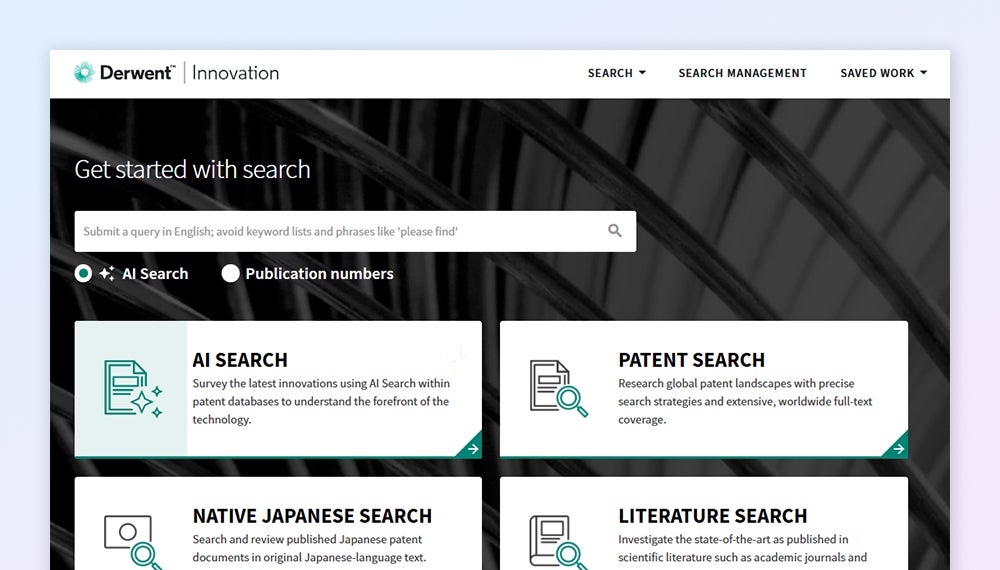Open the NATIVE JAPANESE SEARCH card heading
The height and width of the screenshot is (570, 1000).
pyautogui.click(x=312, y=516)
